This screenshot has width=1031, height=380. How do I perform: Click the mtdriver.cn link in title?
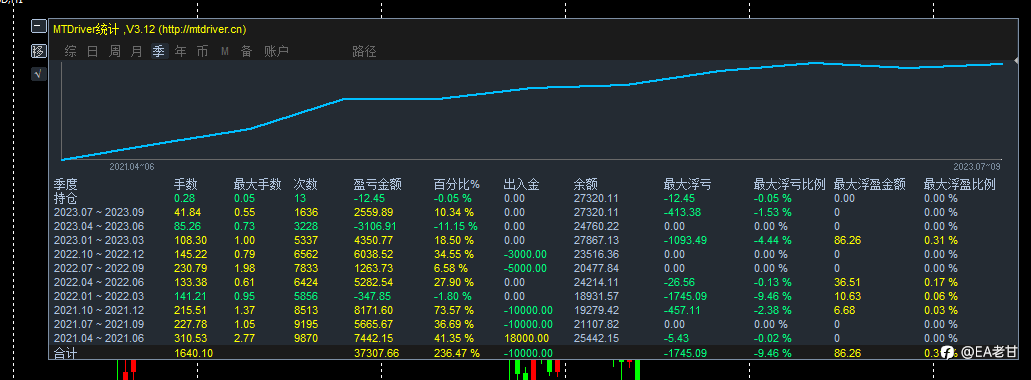(201, 30)
